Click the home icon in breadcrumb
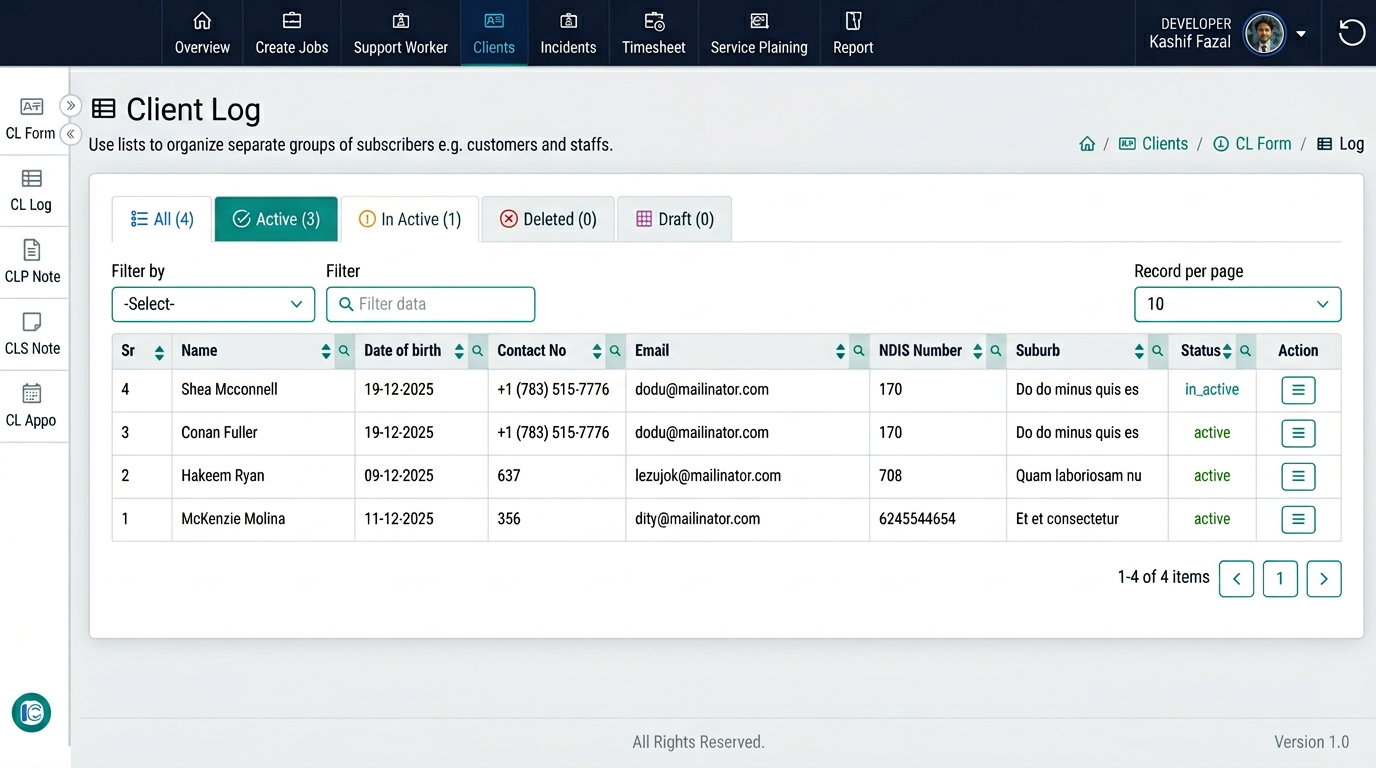 point(1087,144)
